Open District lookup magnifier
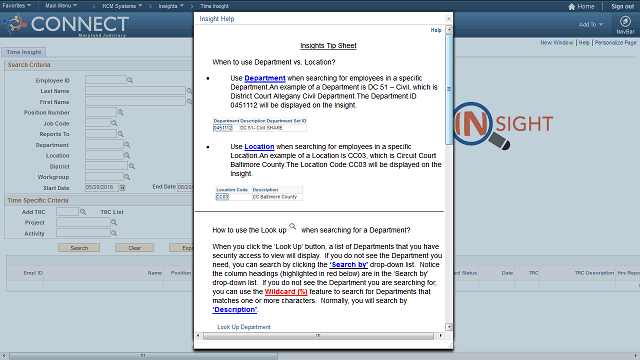640x360 pixels. [x=131, y=166]
